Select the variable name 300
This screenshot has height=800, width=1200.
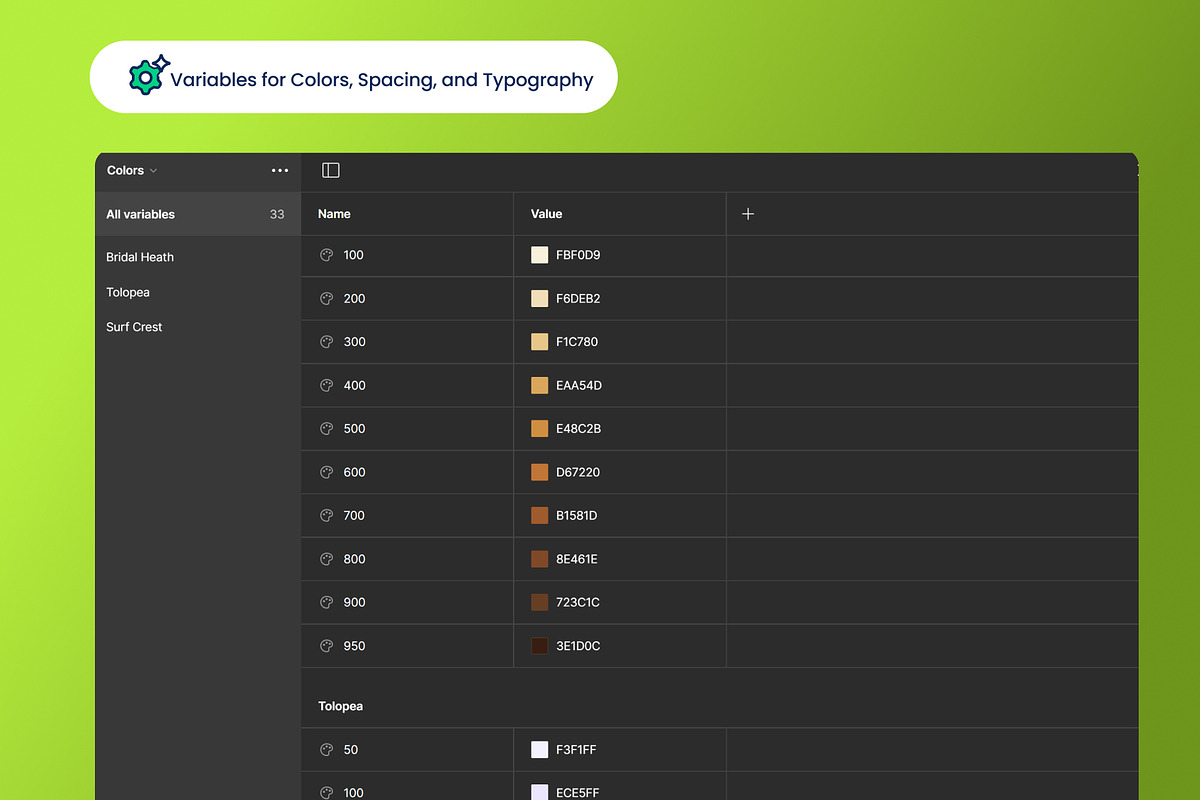click(355, 342)
